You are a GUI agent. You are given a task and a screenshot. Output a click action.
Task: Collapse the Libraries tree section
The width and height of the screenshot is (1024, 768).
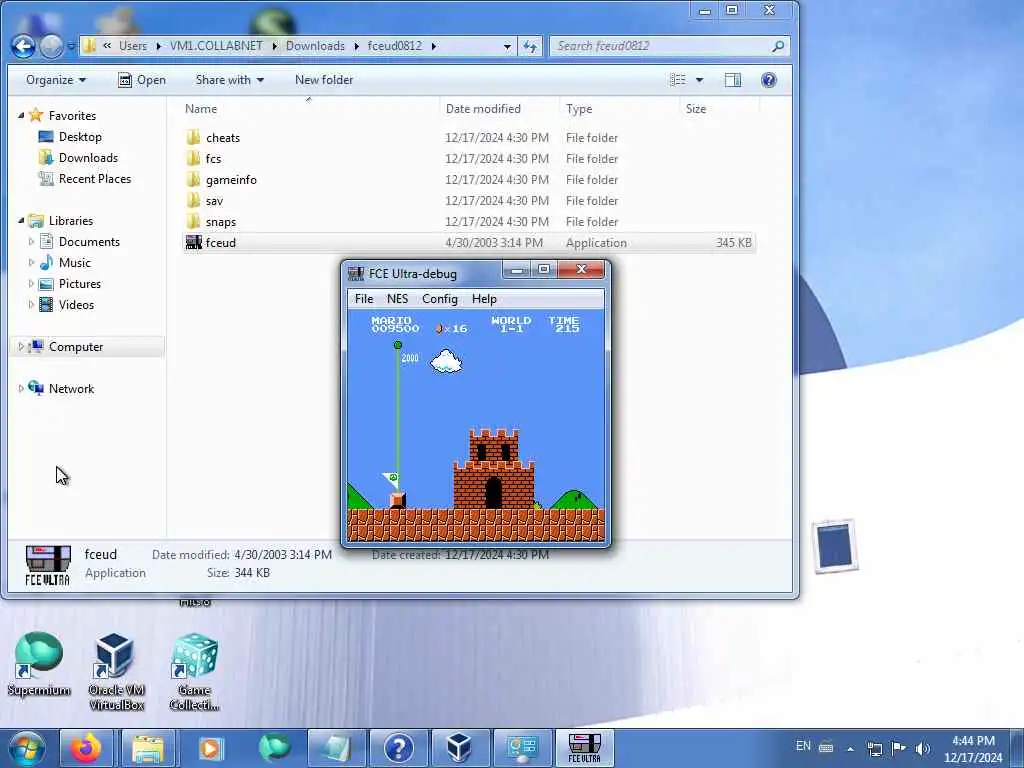(21, 221)
